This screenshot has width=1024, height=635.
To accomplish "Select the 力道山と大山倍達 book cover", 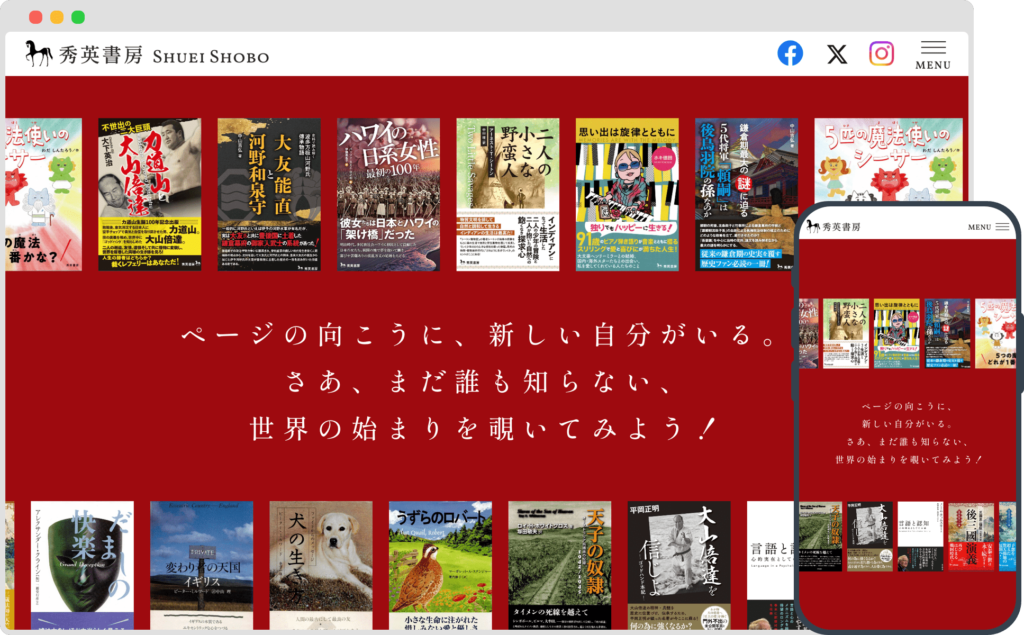I will click(x=149, y=195).
